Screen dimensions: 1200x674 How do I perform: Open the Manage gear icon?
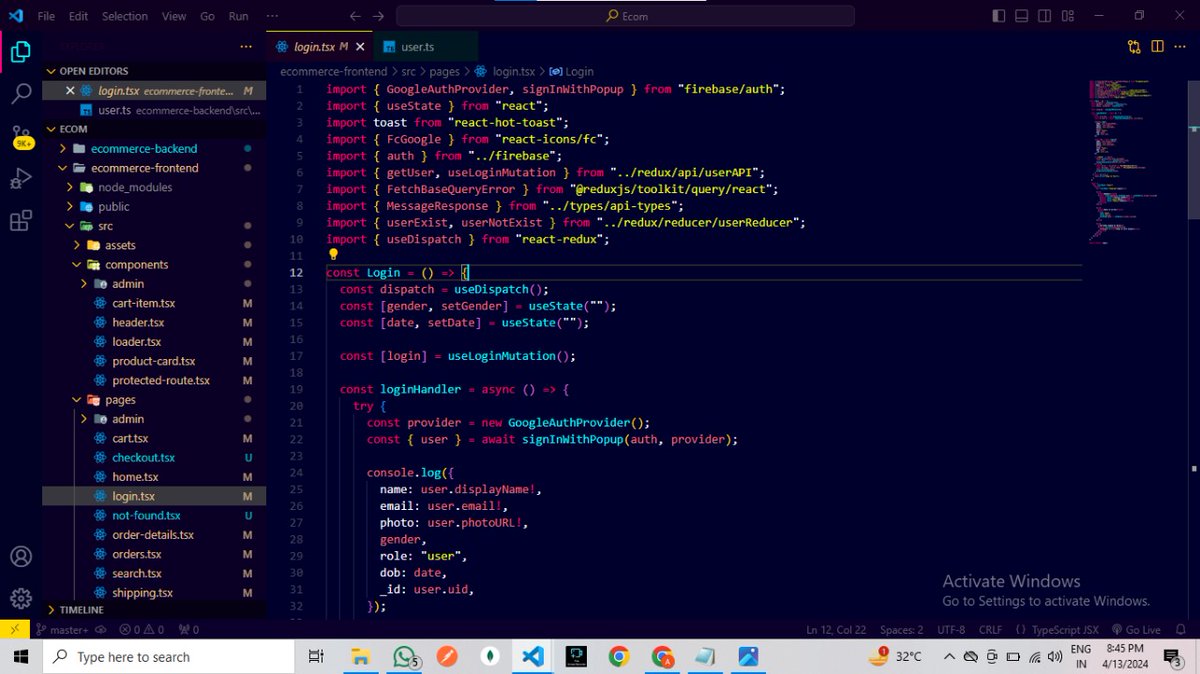click(21, 598)
